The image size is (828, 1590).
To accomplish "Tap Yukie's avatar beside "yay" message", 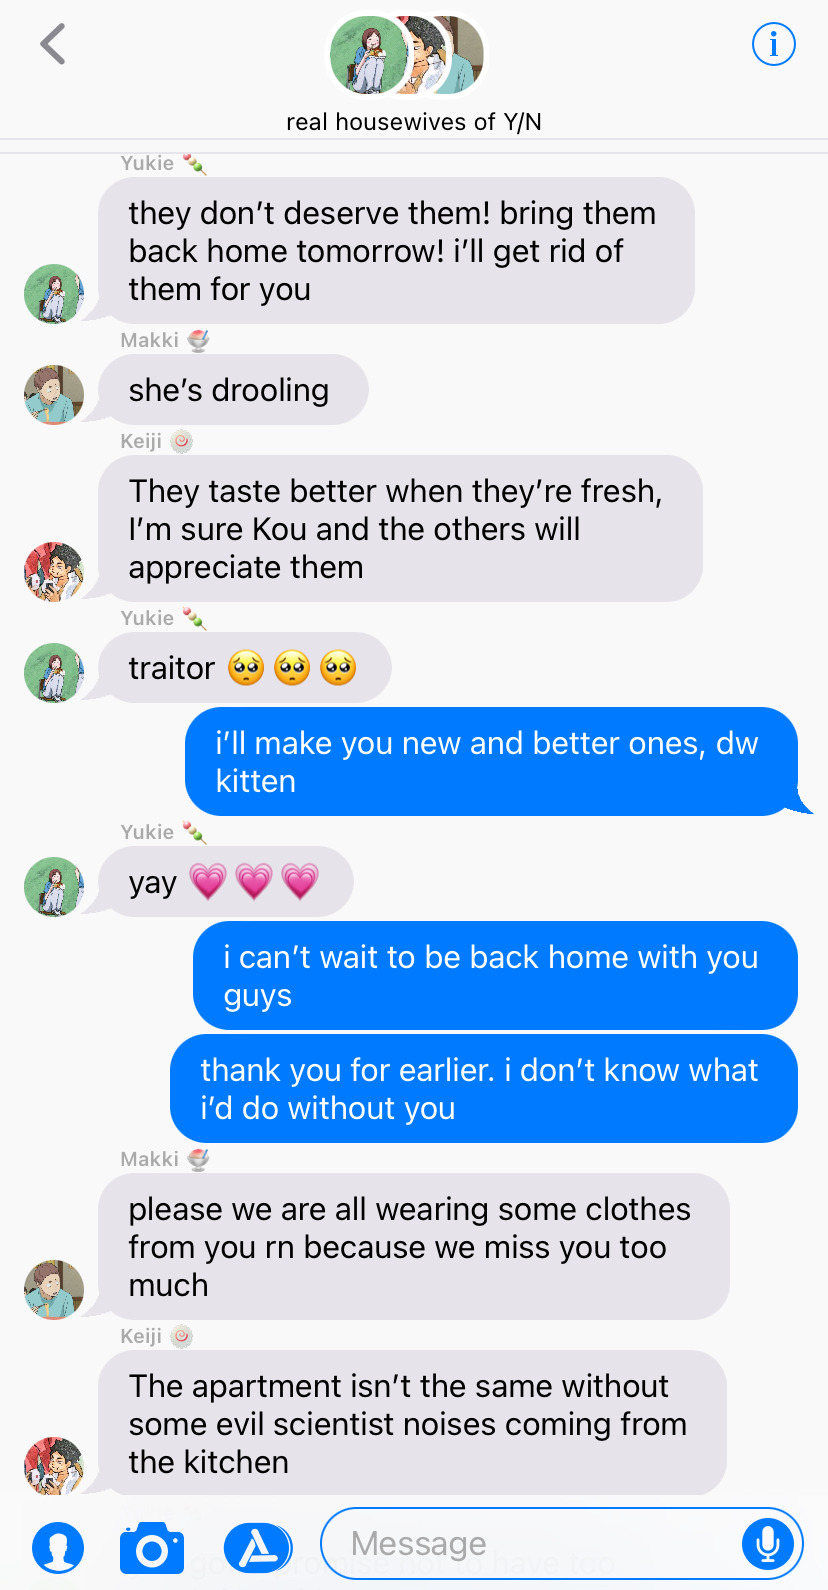I will click(54, 887).
